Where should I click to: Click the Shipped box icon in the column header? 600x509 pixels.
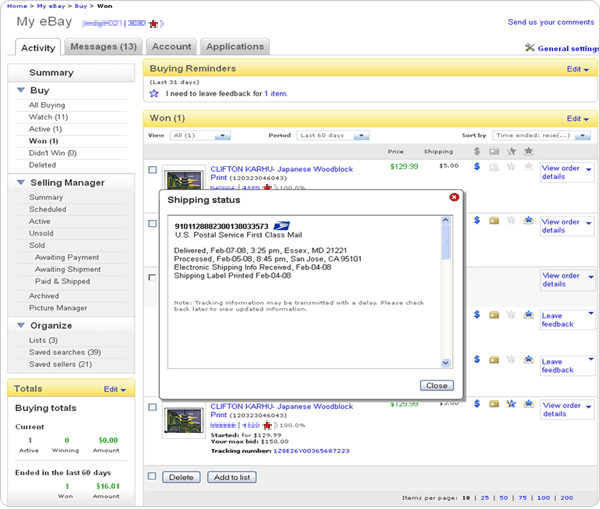coord(494,151)
